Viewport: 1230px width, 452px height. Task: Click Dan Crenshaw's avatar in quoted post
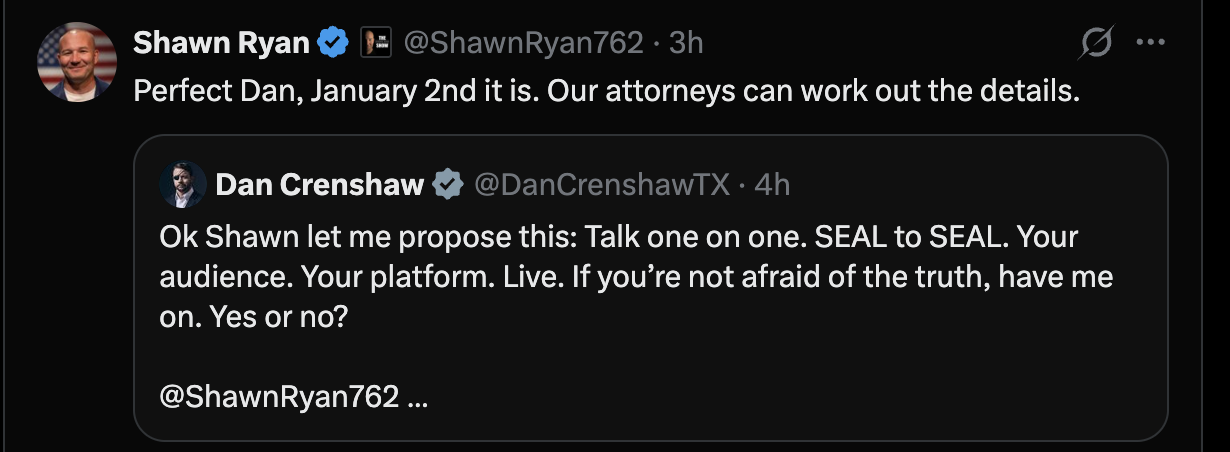(x=183, y=184)
